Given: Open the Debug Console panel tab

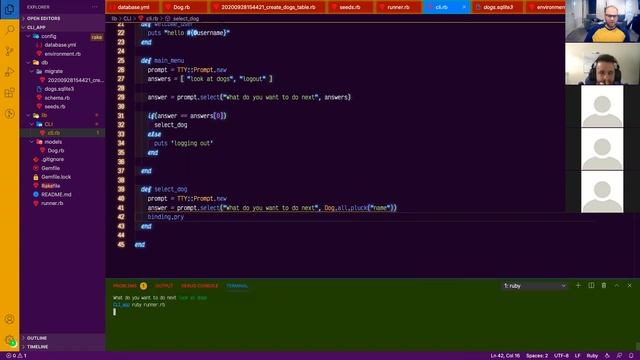Looking at the screenshot, I should coord(200,286).
